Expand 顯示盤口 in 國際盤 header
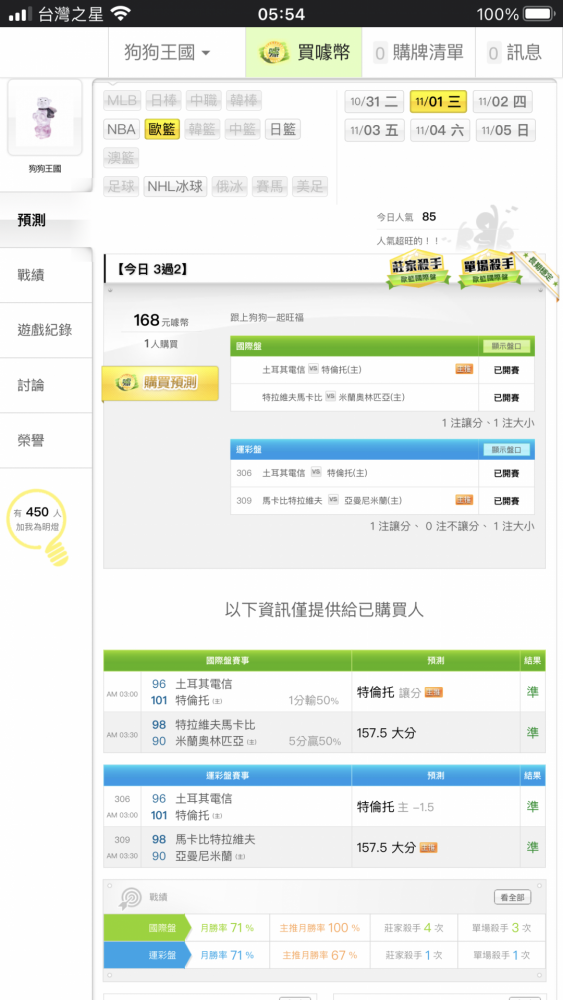Screen dimensions: 563x1000 coord(507,346)
